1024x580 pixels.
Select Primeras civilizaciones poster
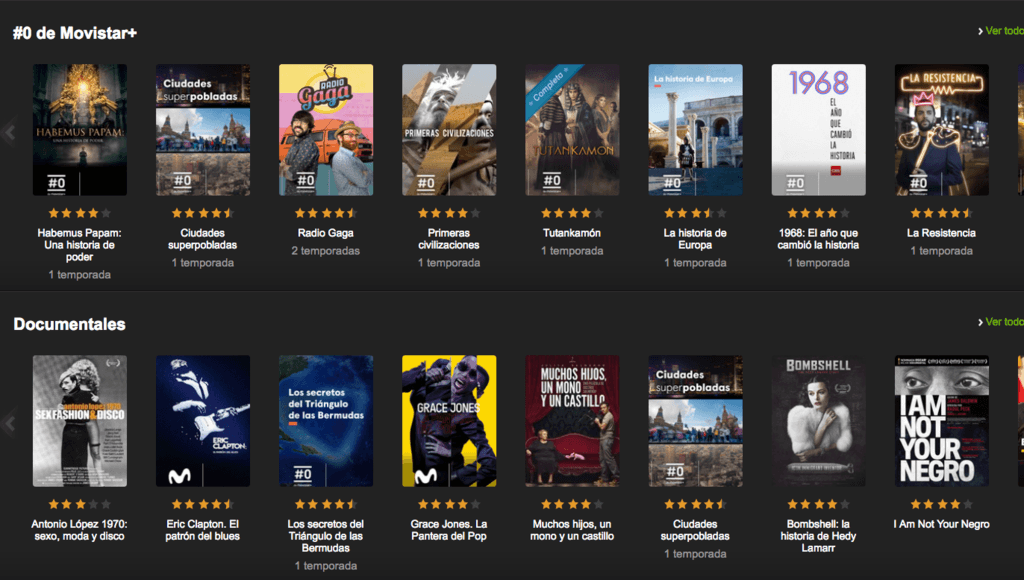tap(449, 130)
